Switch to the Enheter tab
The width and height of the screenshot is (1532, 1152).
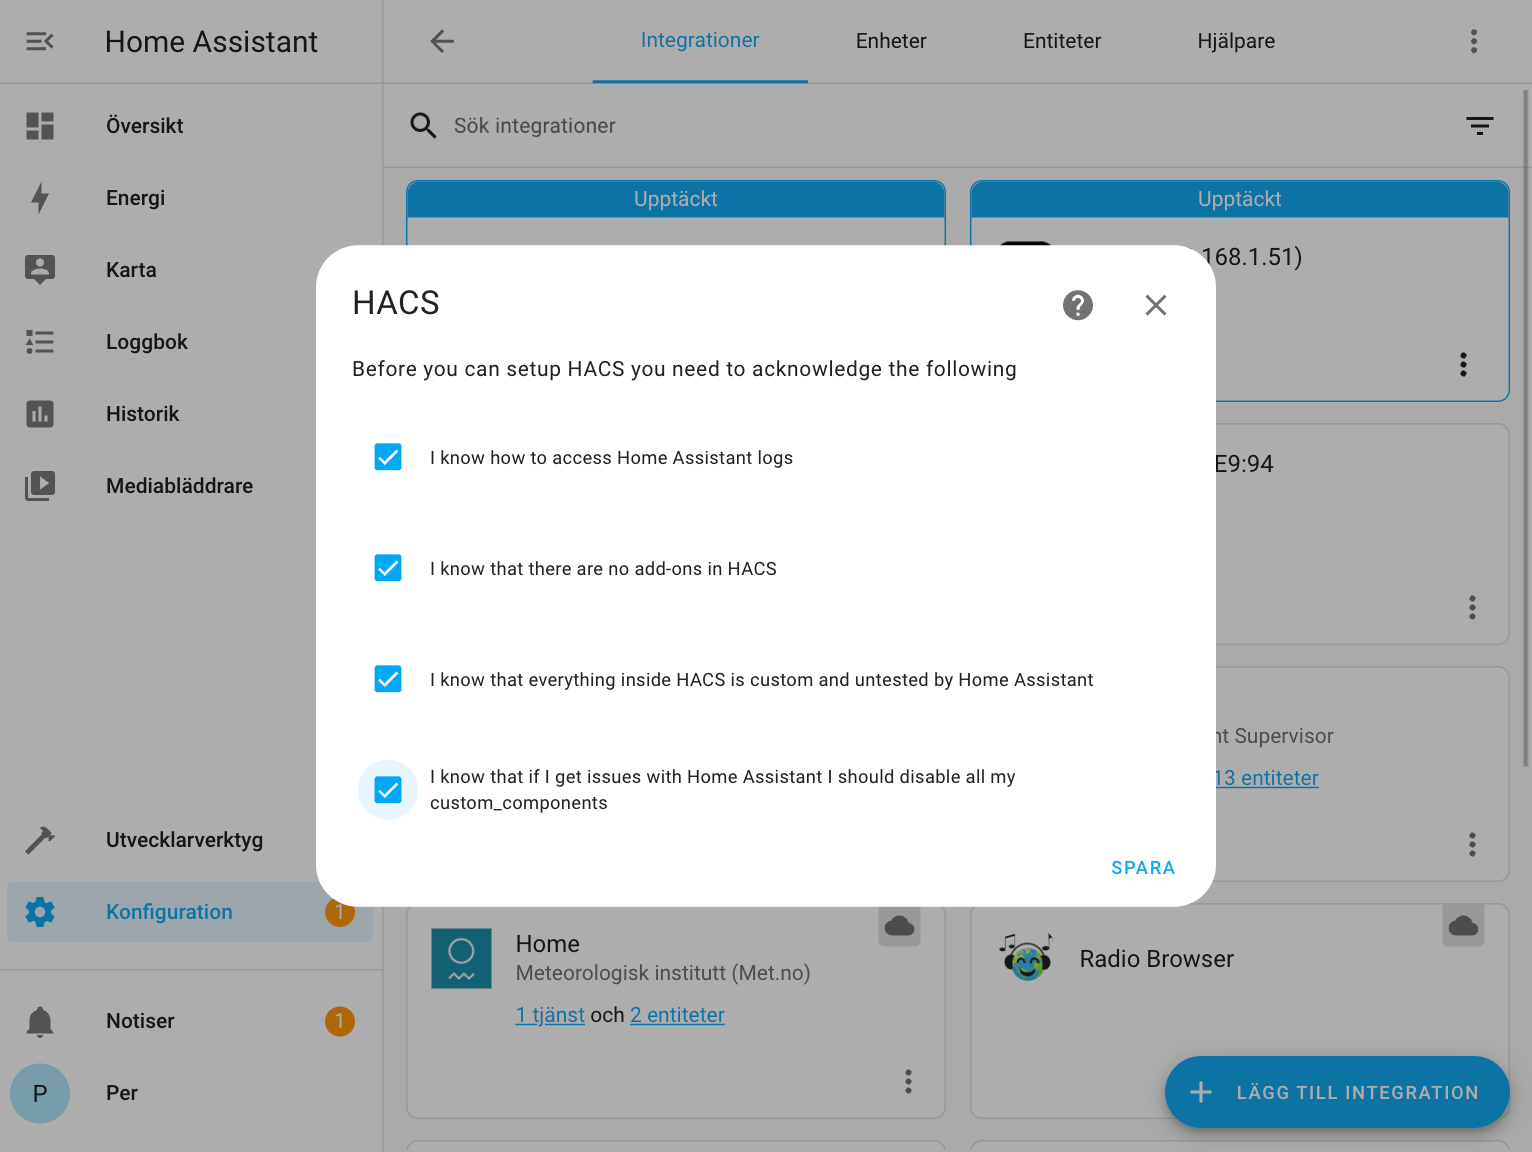point(890,41)
